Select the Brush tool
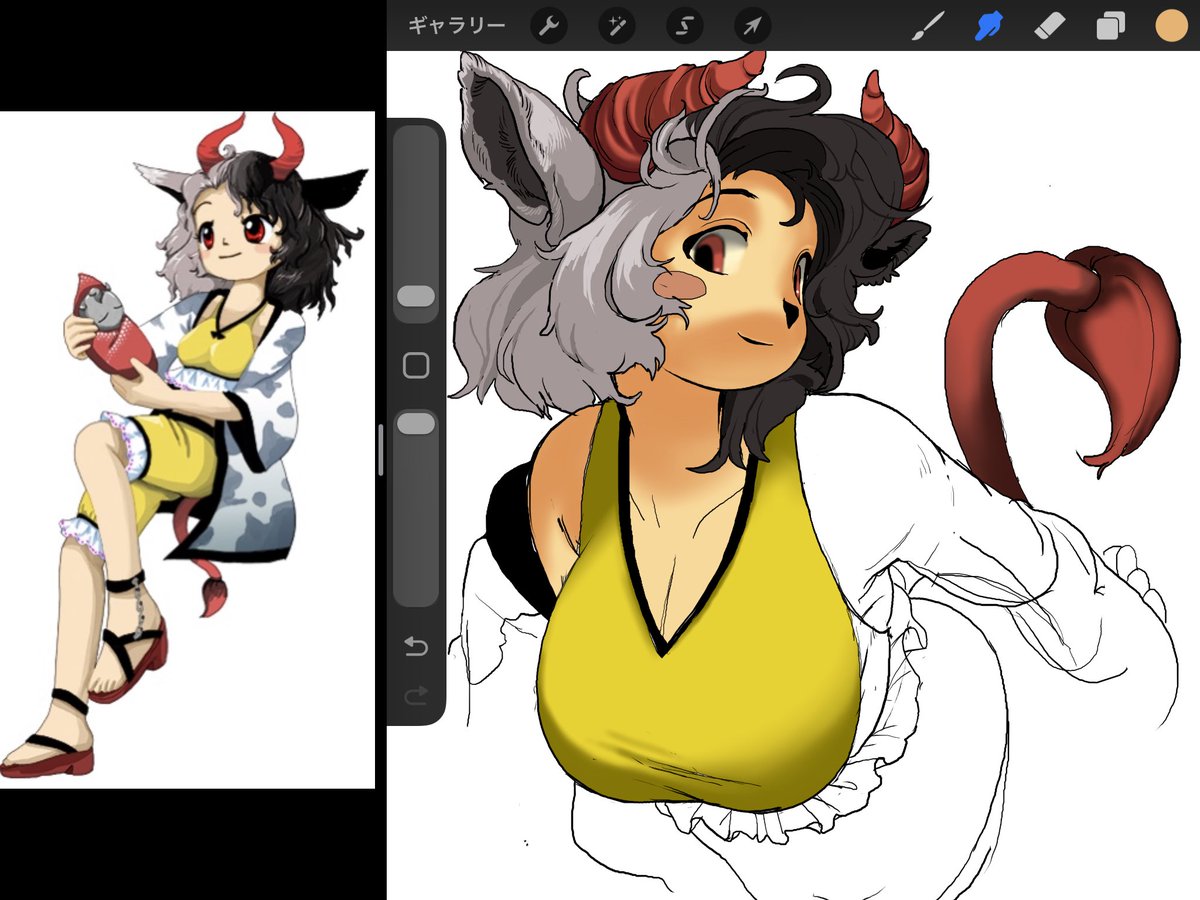Screen dimensions: 1200x900 (x=928, y=26)
